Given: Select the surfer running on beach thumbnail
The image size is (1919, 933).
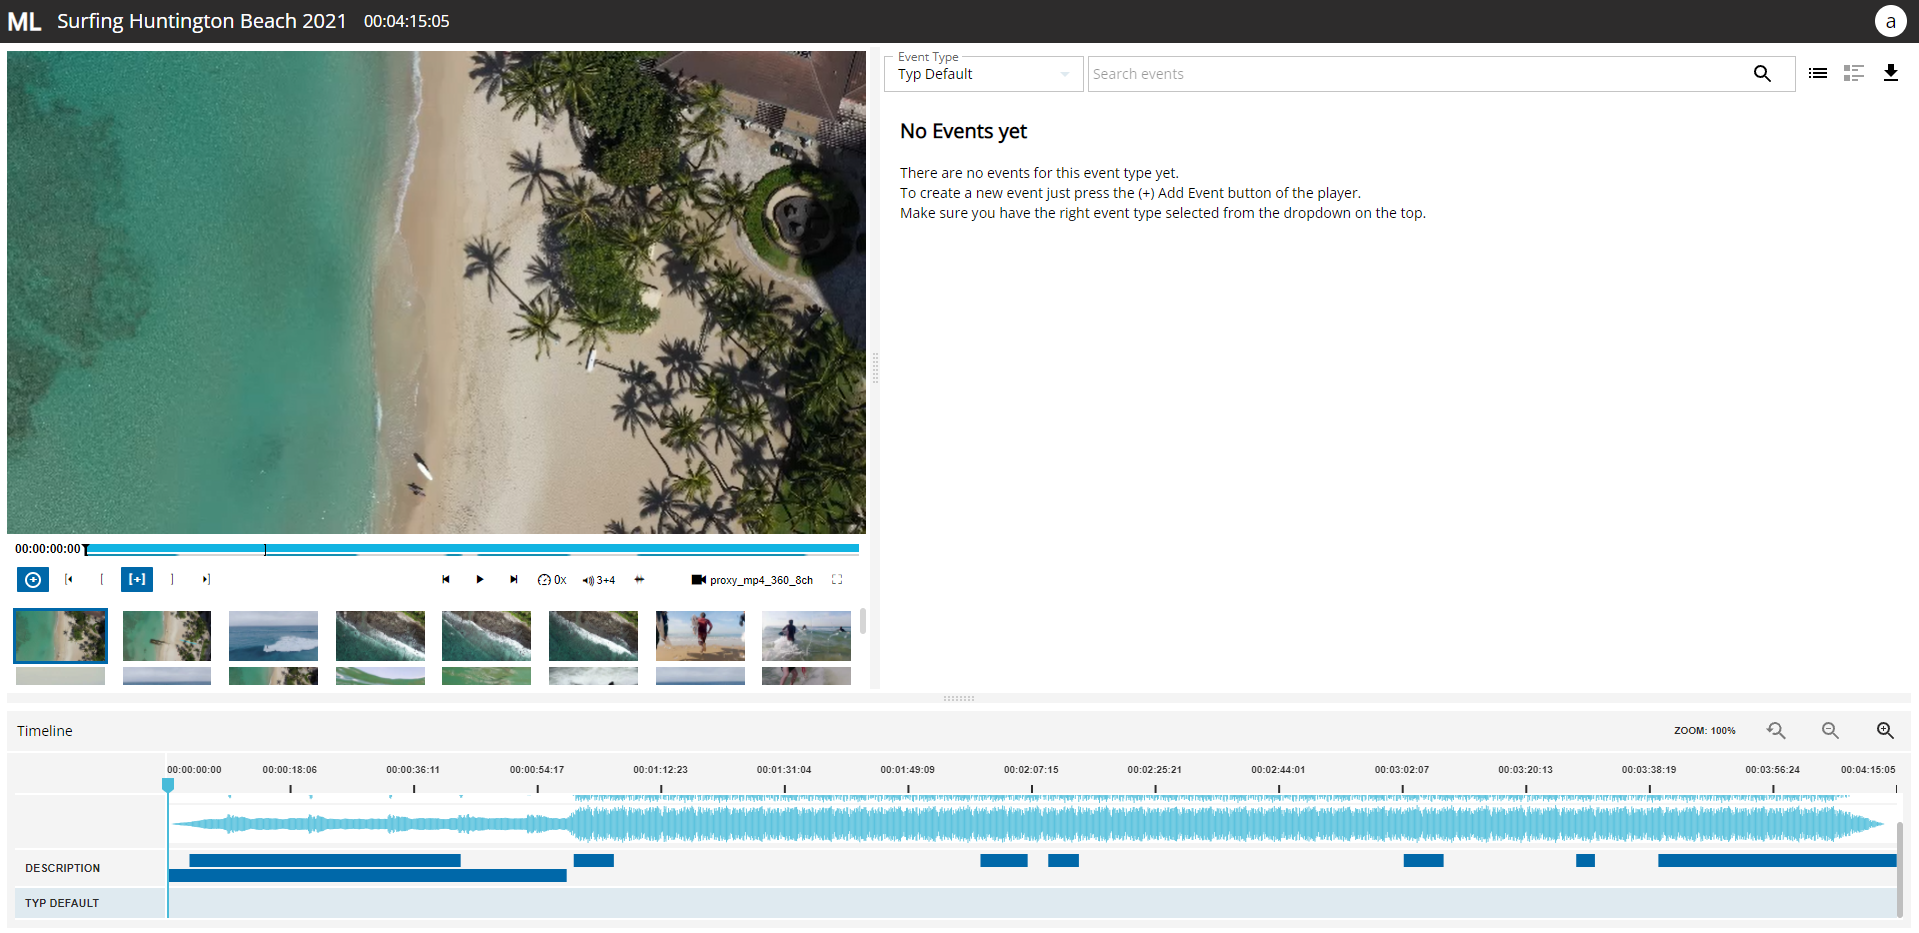Looking at the screenshot, I should click(x=700, y=636).
